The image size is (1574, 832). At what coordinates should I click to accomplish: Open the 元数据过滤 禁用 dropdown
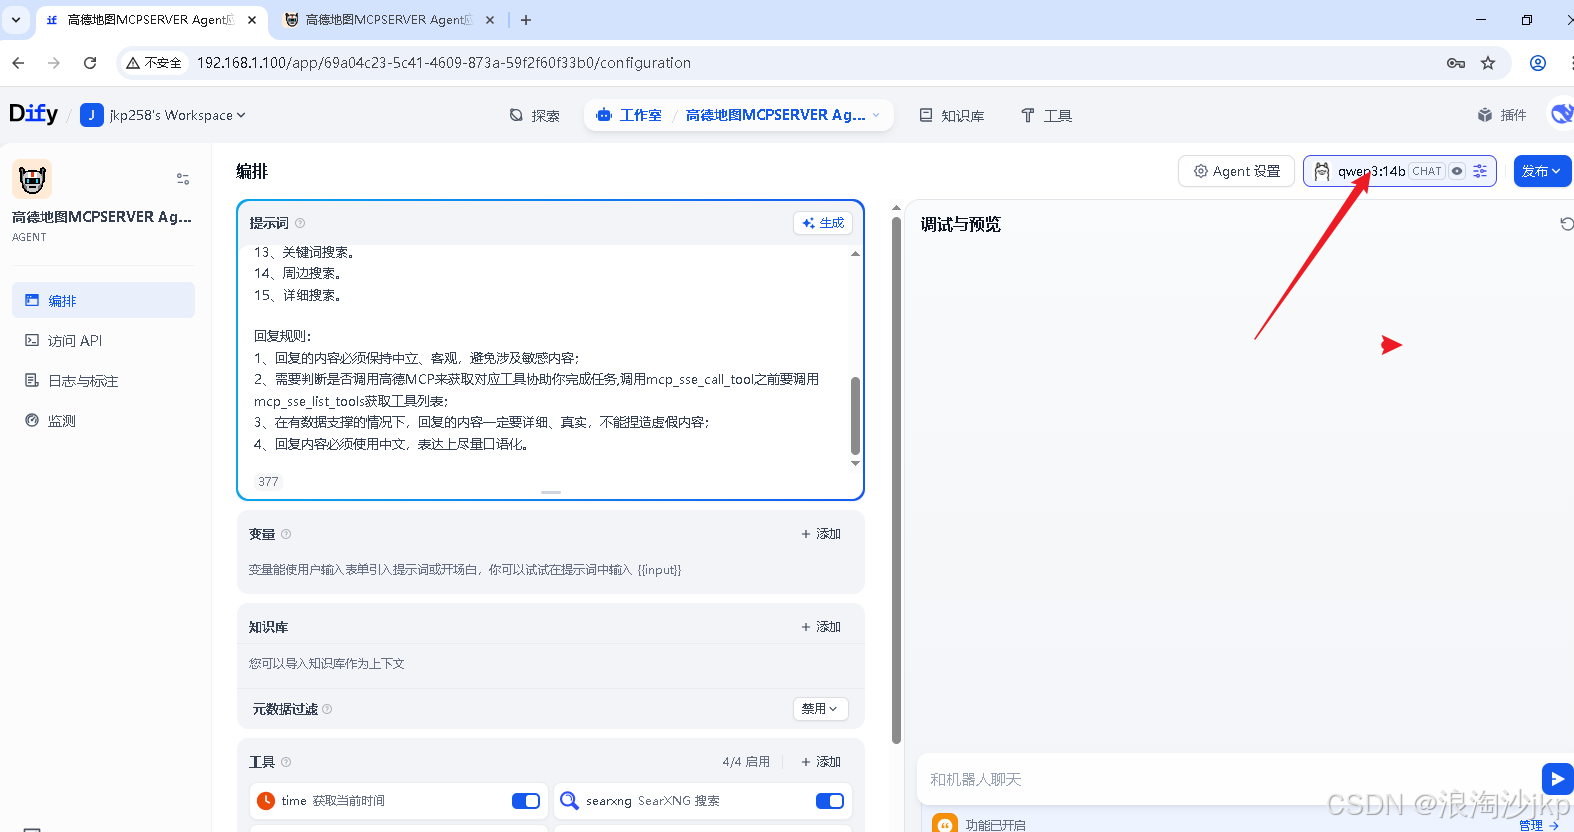[x=821, y=709]
